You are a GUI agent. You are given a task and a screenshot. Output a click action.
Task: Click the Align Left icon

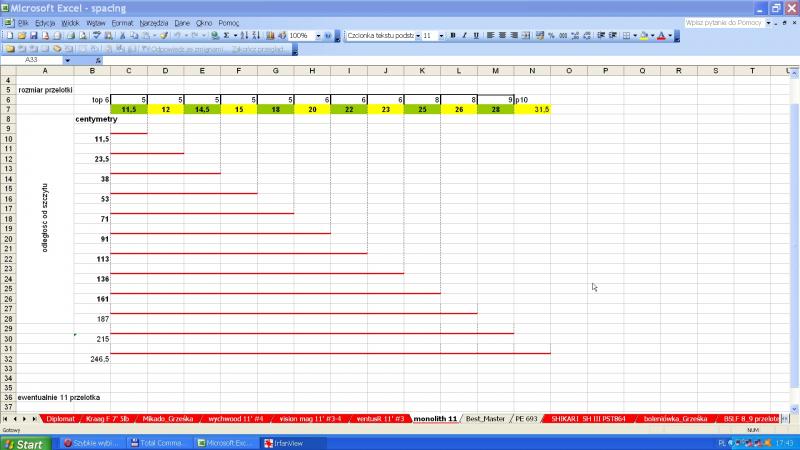pos(490,35)
